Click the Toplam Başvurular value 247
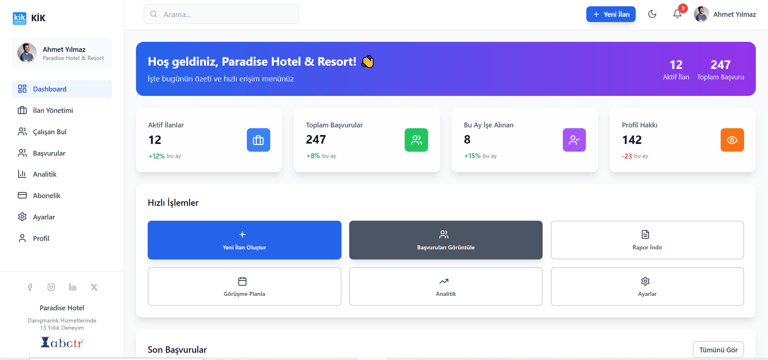 [x=316, y=140]
